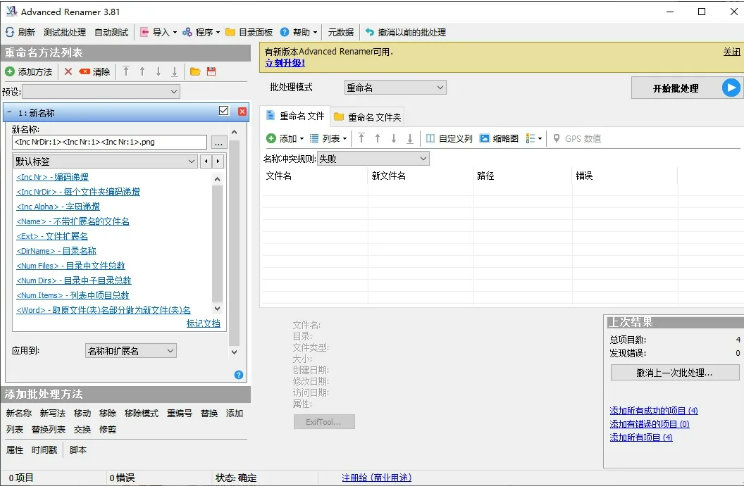Click the green 添加方法 button
Image resolution: width=744 pixels, height=486 pixels.
[x=29, y=72]
